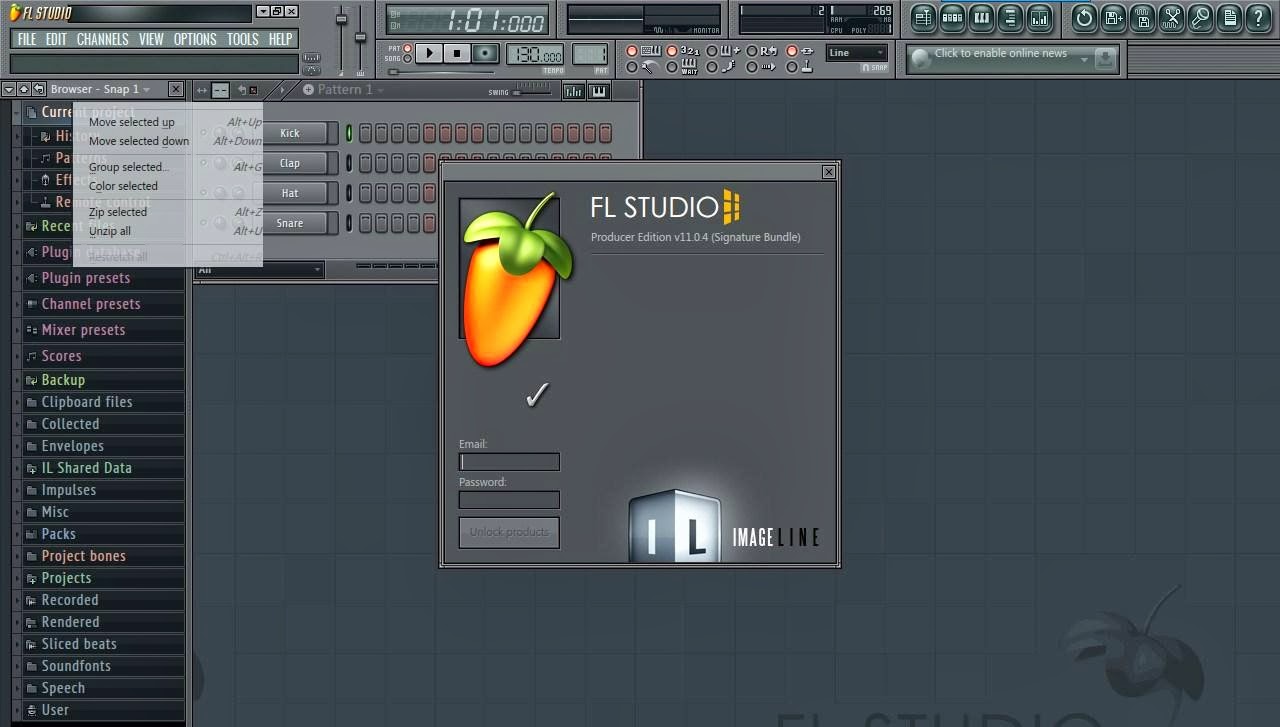
Task: Toggle the 3-2-1 recording countdown
Action: [672, 51]
